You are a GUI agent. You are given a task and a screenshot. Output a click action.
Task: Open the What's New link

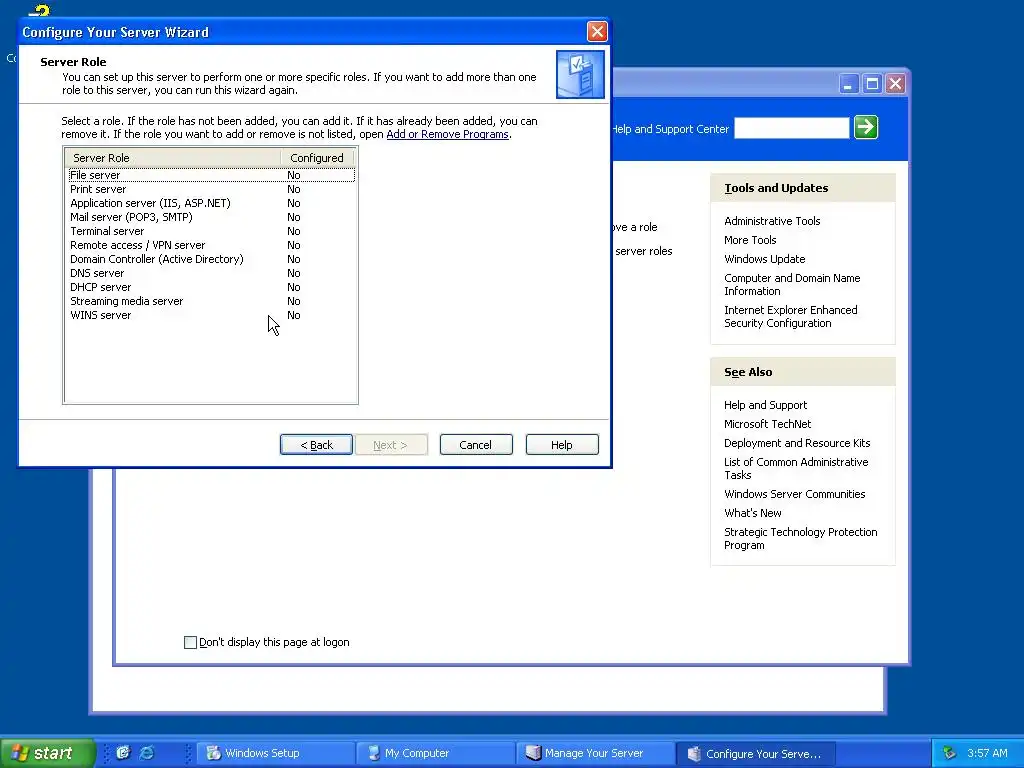pyautogui.click(x=752, y=513)
